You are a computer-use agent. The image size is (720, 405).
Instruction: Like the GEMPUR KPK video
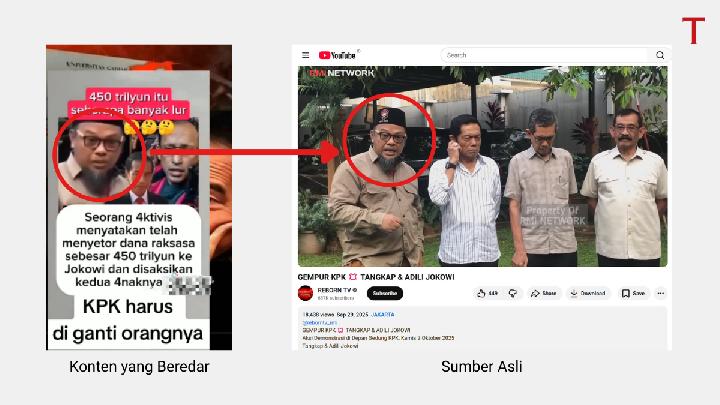[488, 293]
